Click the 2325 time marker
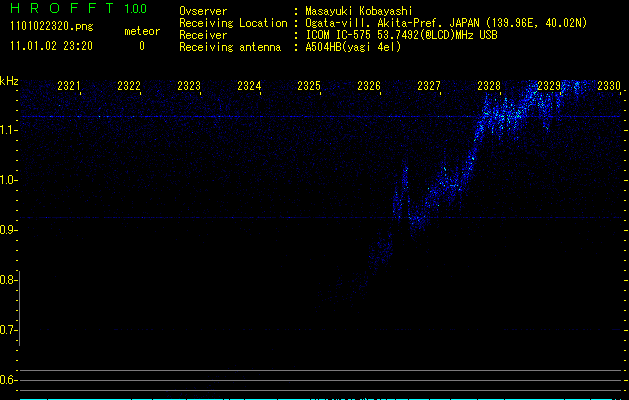Screen dimensions: 629x400 309,85
